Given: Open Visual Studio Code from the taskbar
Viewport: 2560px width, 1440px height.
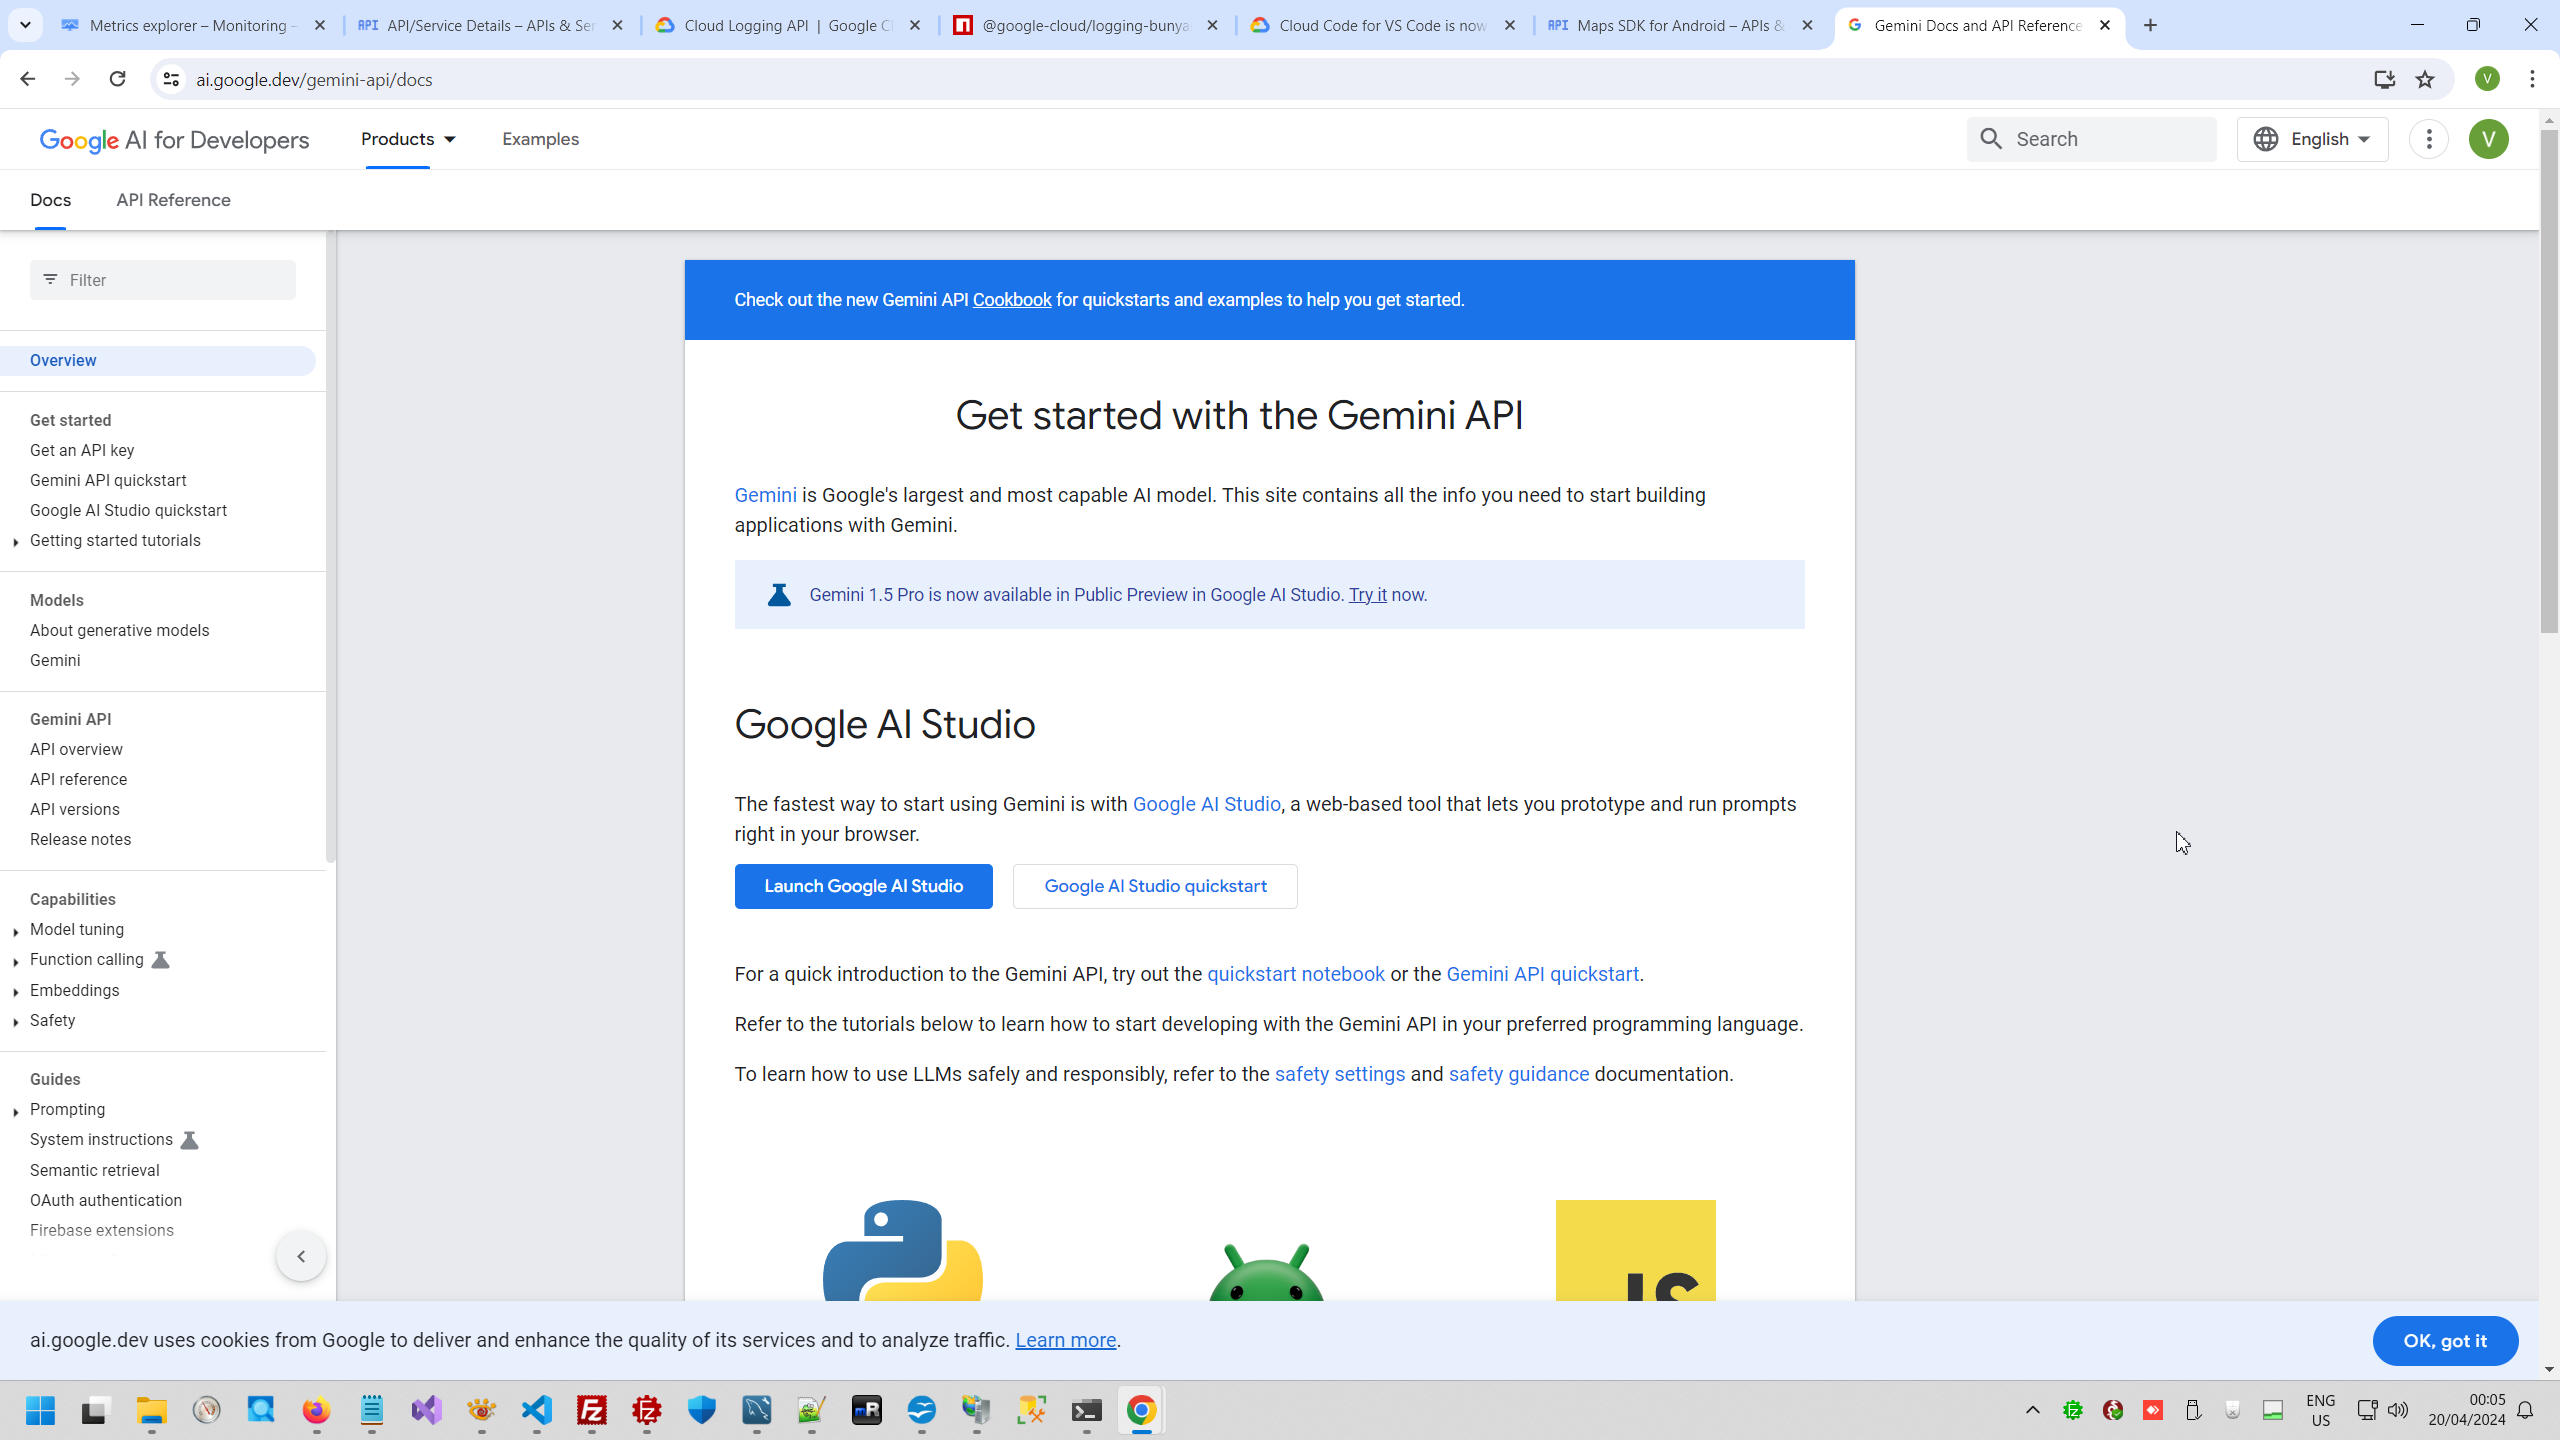Looking at the screenshot, I should 537,1410.
